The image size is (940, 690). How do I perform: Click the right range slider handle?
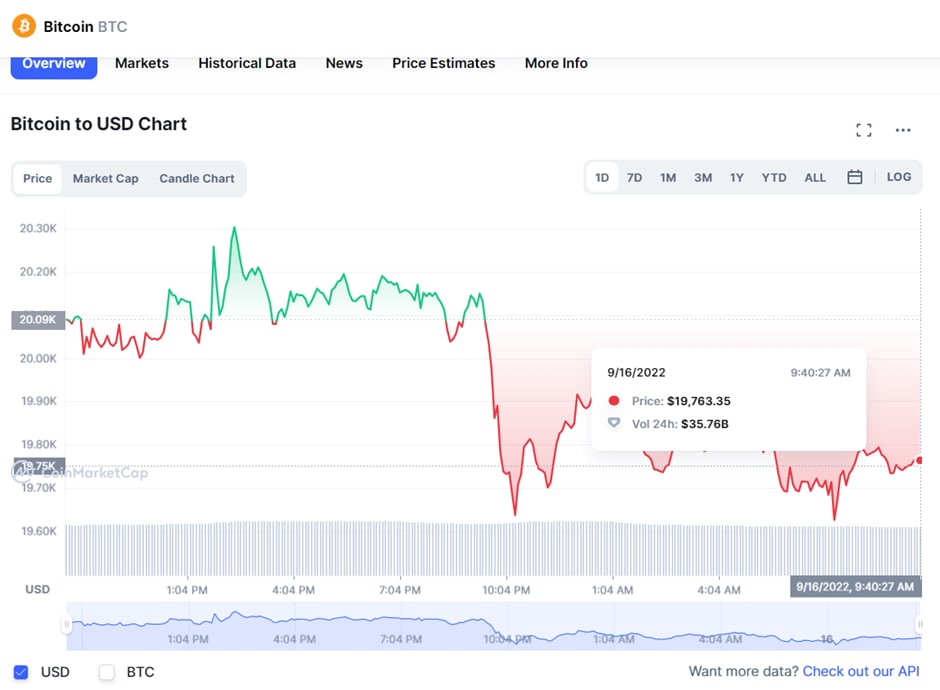point(920,625)
